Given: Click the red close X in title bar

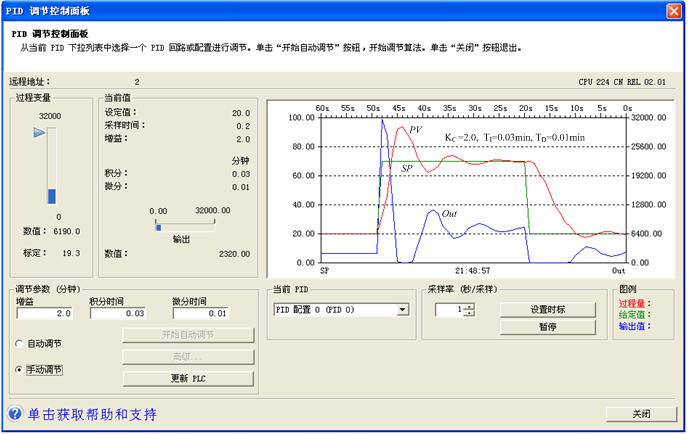Looking at the screenshot, I should 674,11.
